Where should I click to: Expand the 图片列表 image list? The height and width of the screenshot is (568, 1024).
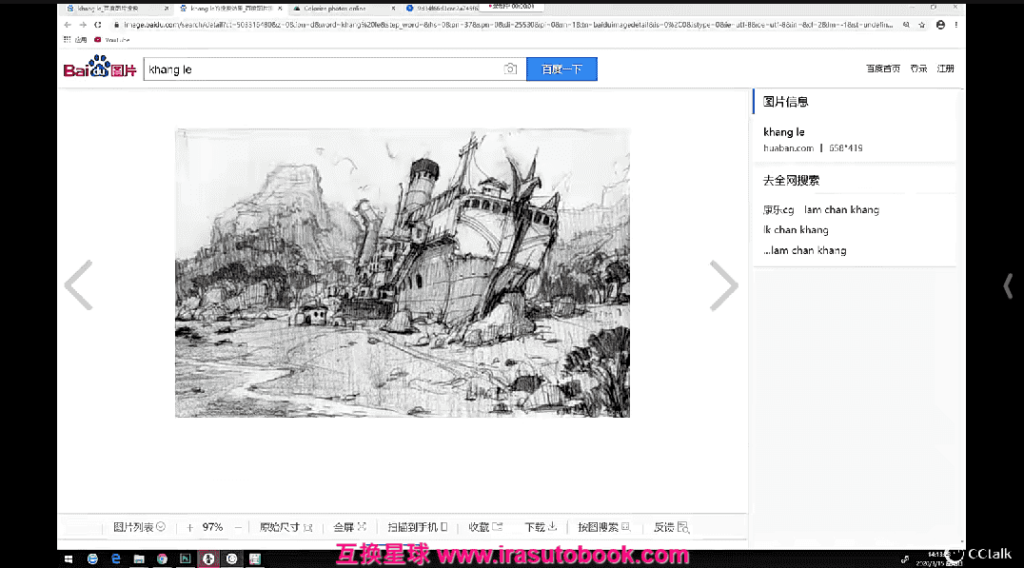pos(139,527)
